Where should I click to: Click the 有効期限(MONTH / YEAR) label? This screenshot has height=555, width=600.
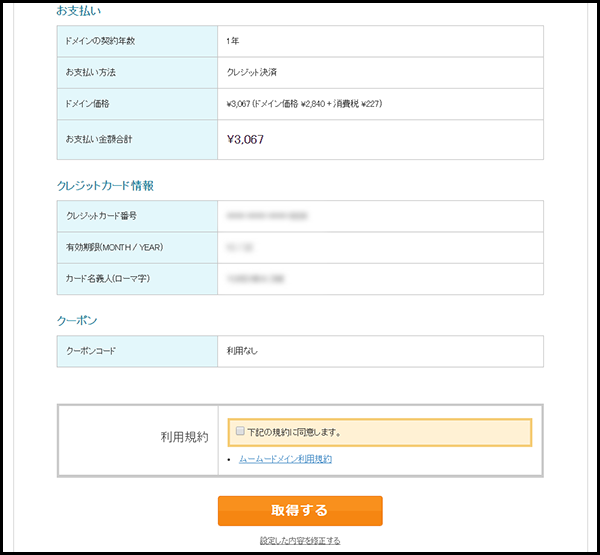click(114, 247)
